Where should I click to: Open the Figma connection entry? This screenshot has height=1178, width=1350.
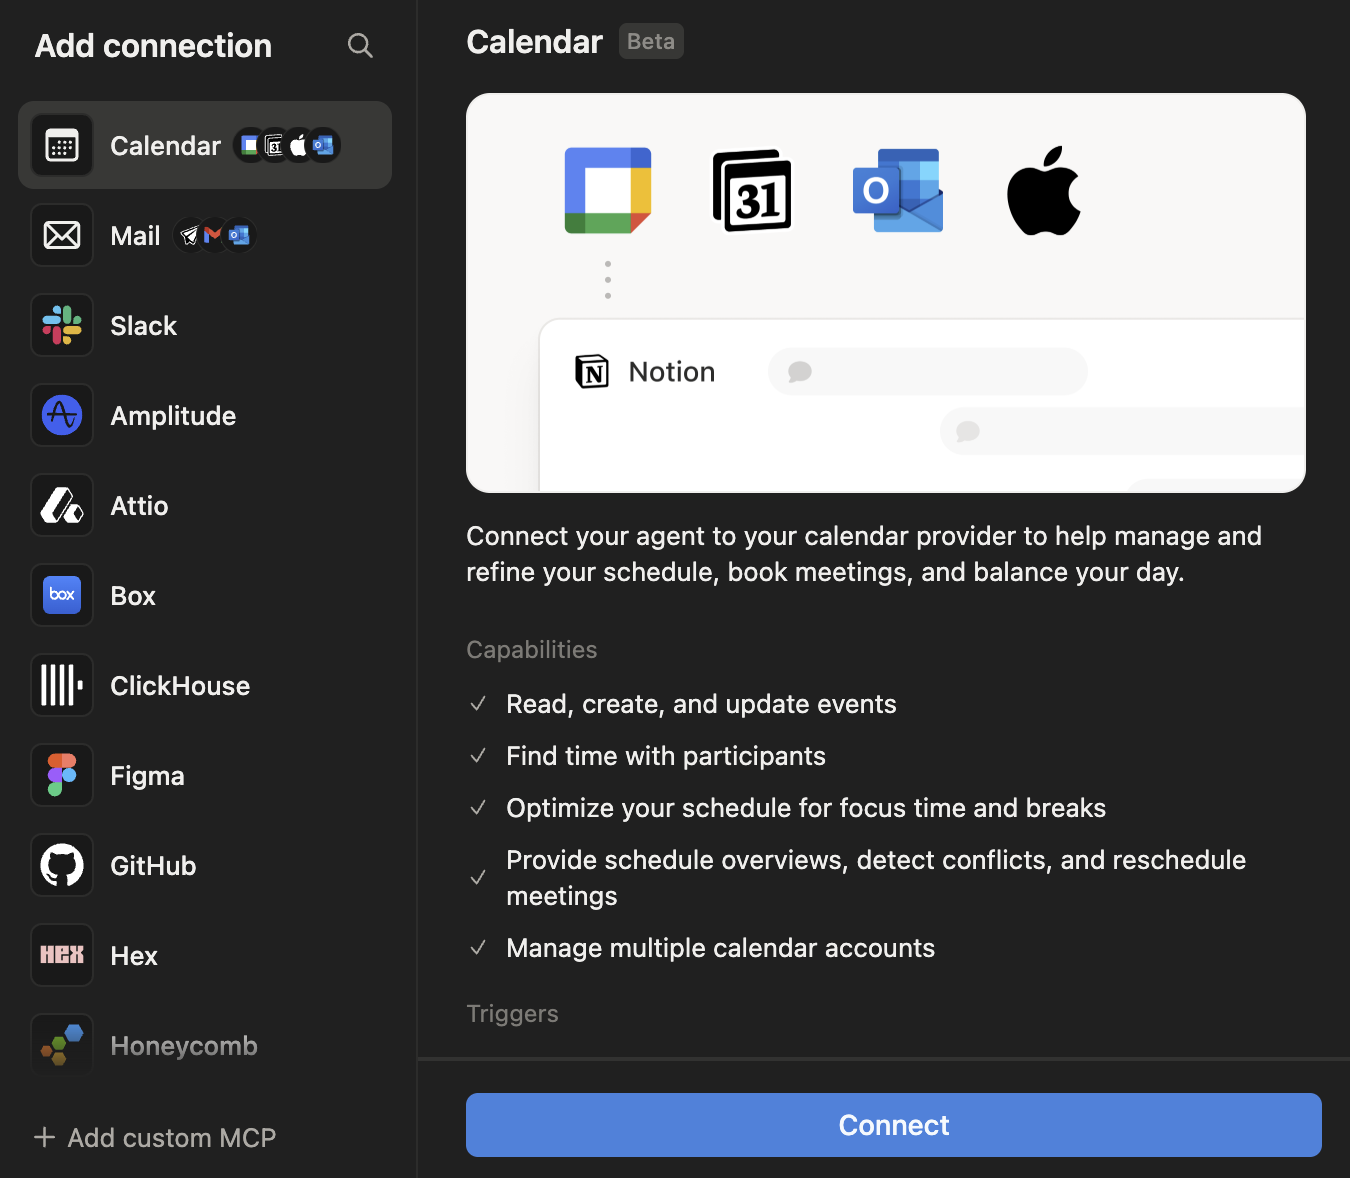click(205, 775)
